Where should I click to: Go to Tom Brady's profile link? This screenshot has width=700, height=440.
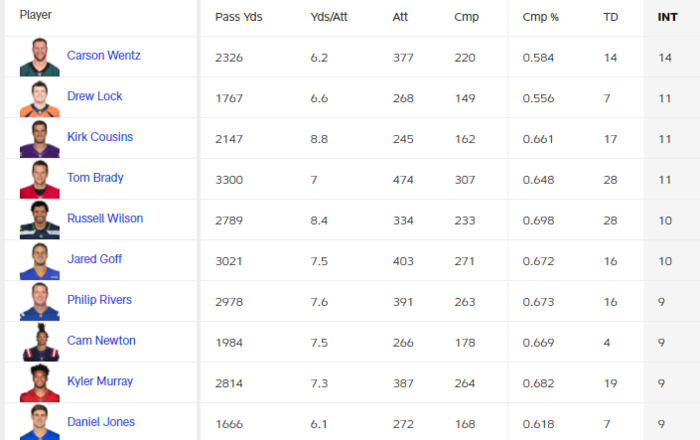coord(94,177)
